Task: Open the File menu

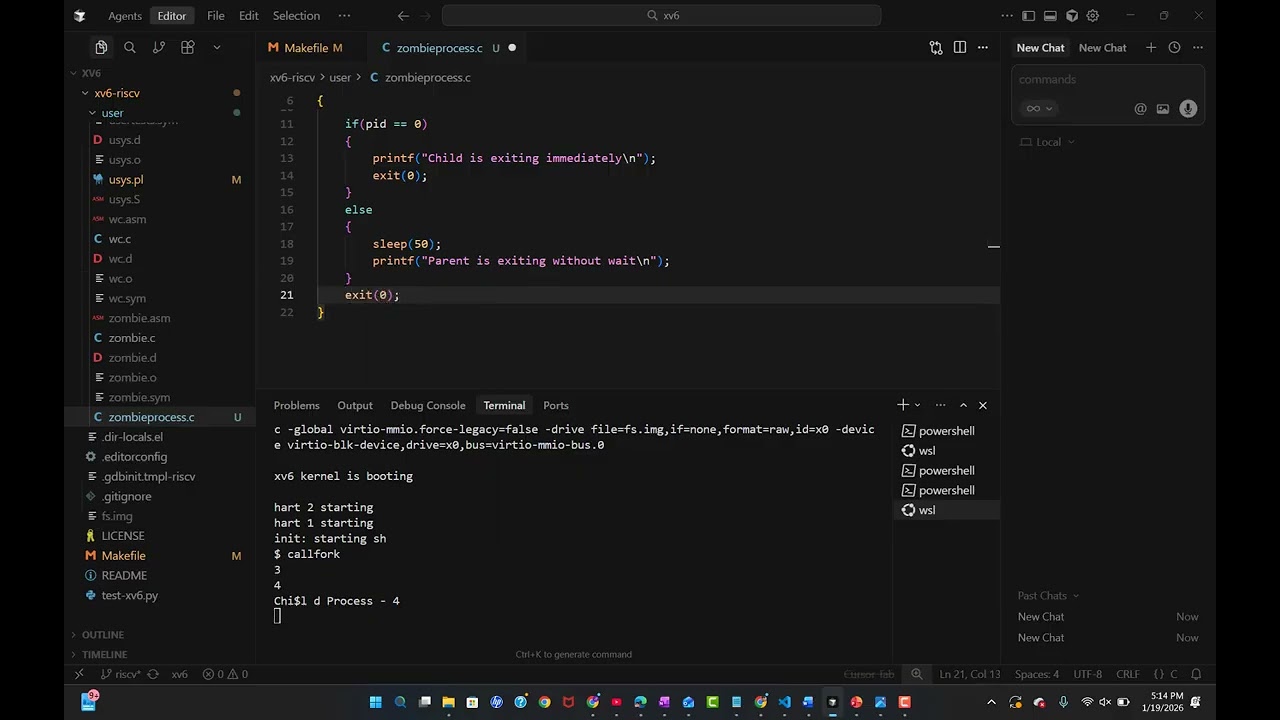Action: point(215,16)
